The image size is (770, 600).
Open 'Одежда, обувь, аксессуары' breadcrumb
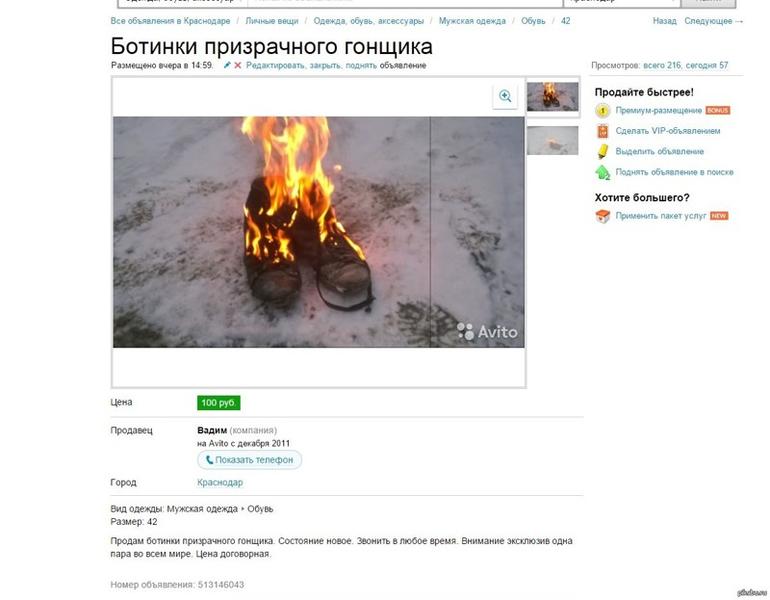point(368,21)
